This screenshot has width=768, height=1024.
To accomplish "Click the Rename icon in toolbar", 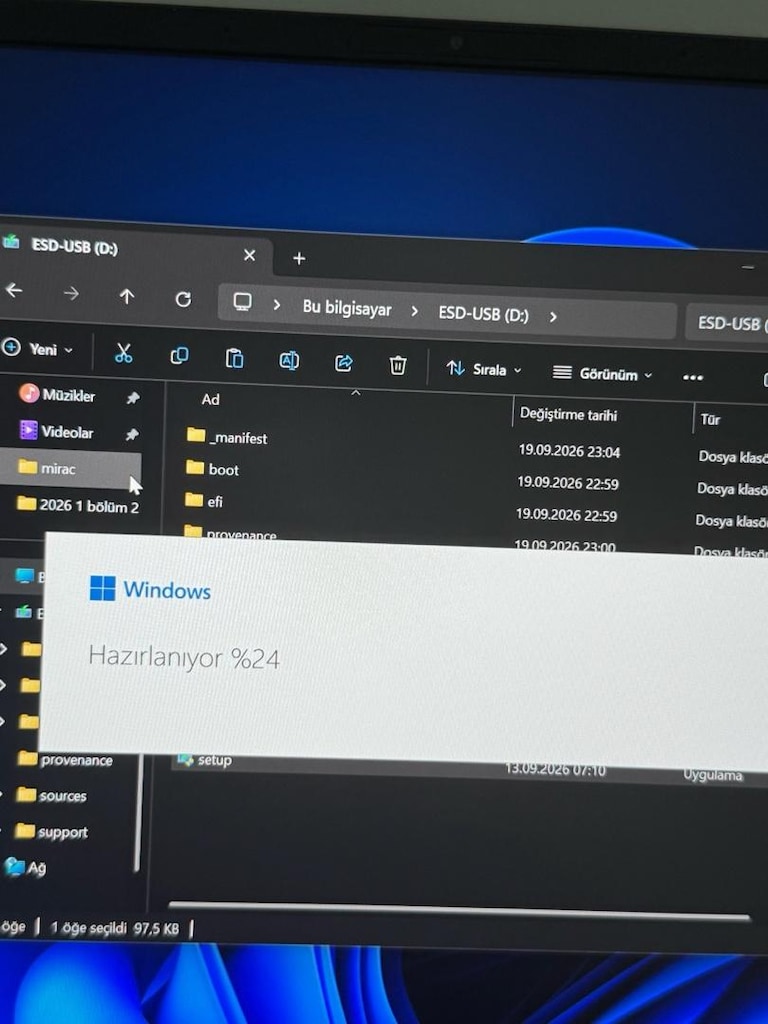I will point(289,360).
